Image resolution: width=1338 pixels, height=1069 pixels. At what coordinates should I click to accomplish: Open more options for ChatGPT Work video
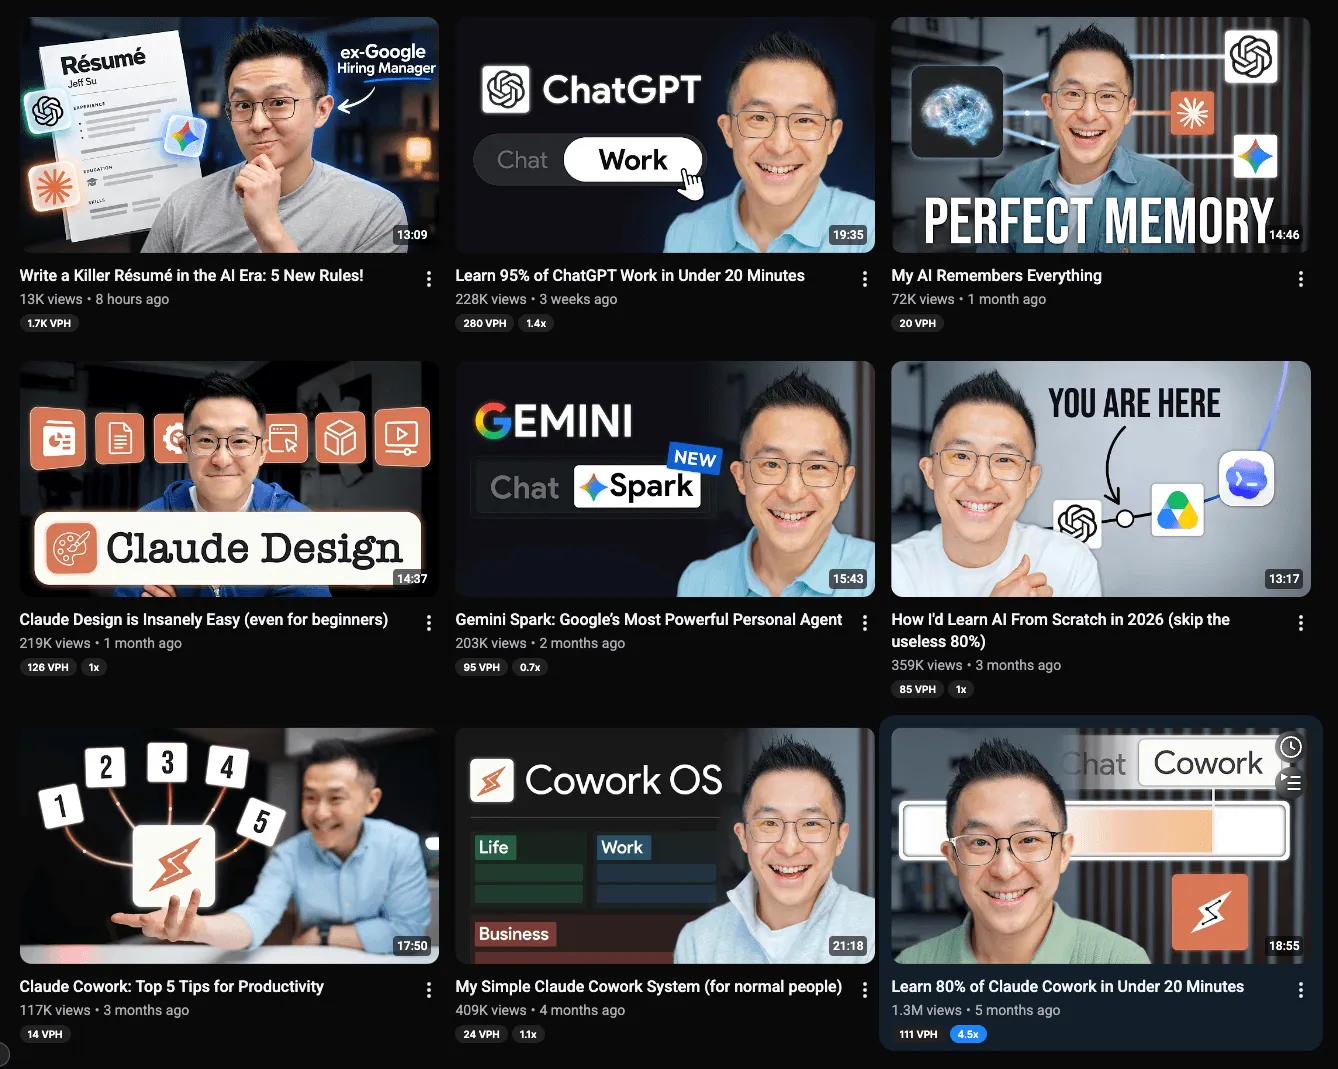click(x=865, y=279)
